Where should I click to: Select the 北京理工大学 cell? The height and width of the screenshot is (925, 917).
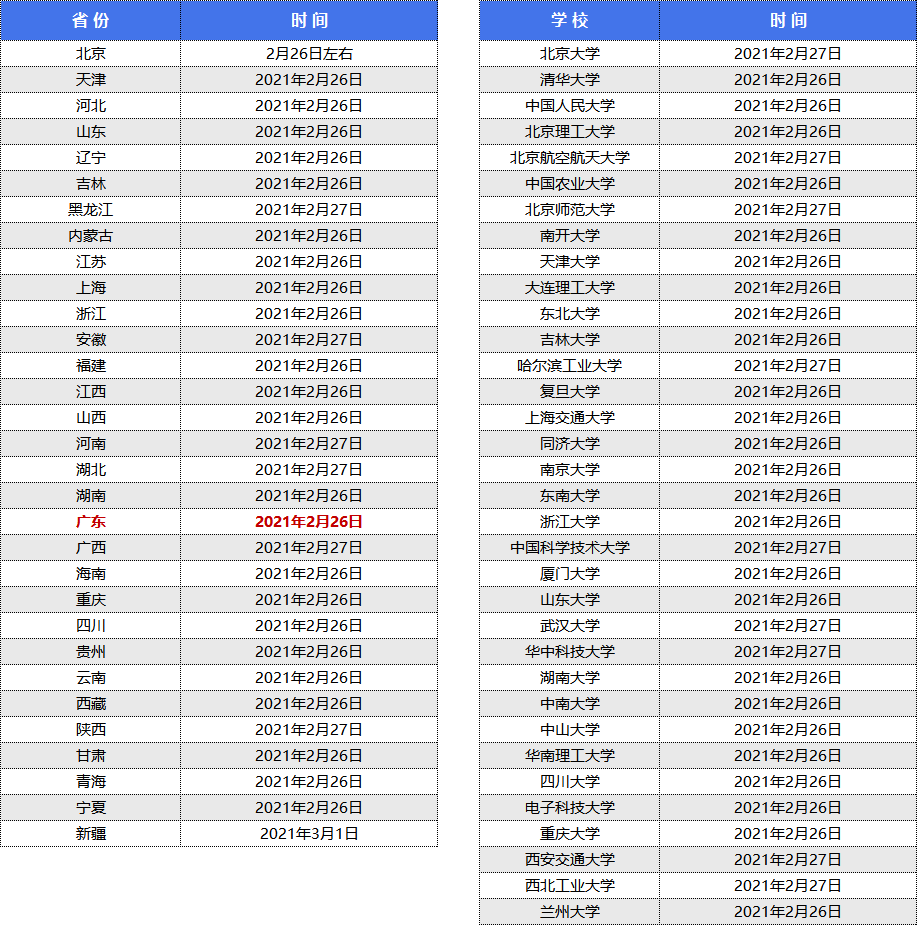tap(569, 132)
